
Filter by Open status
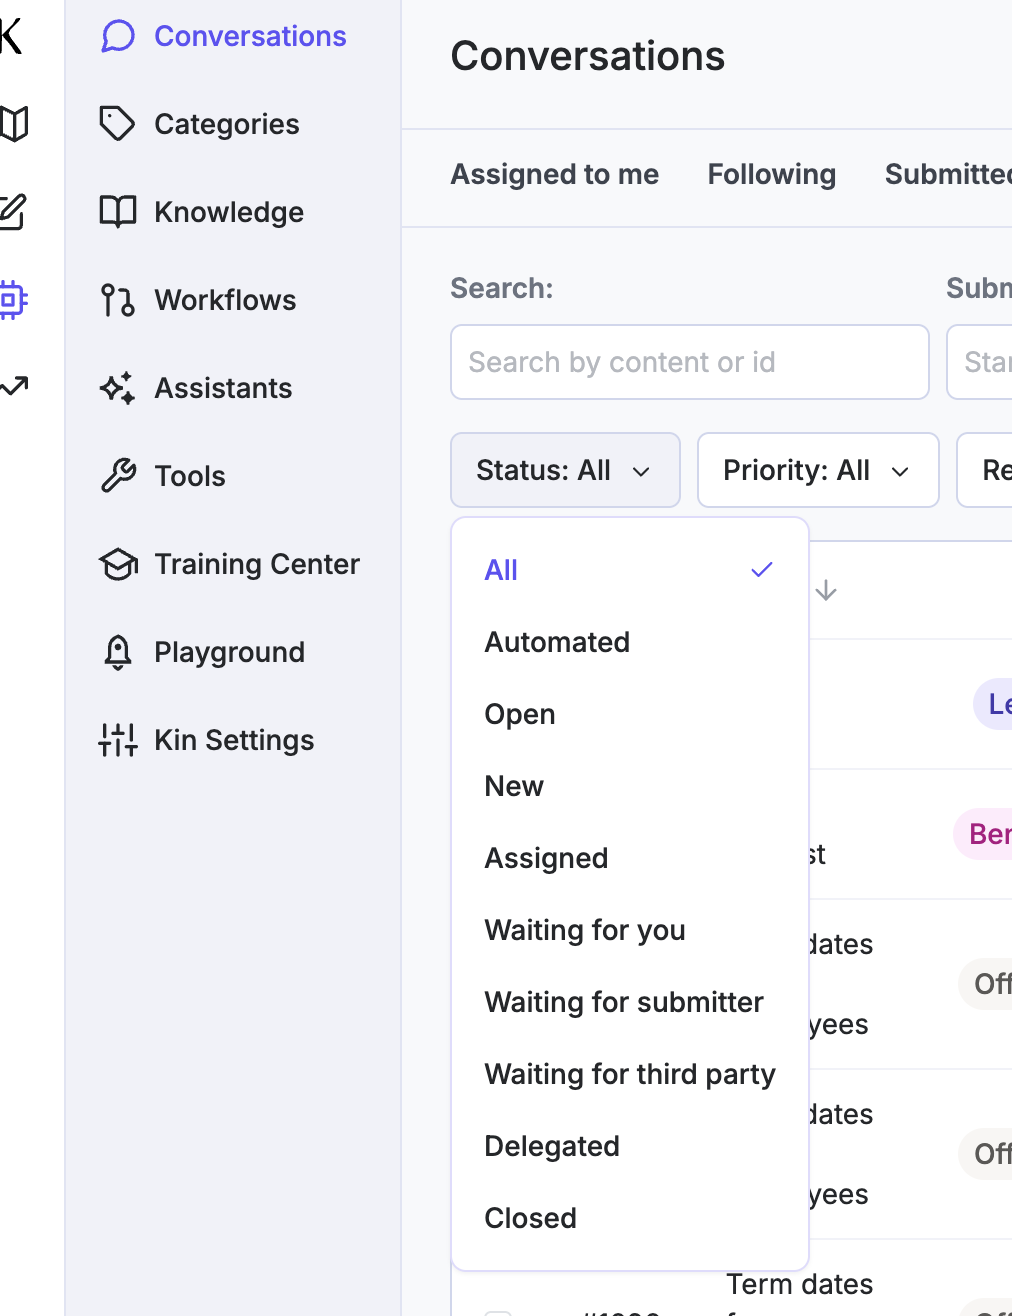click(x=630, y=714)
